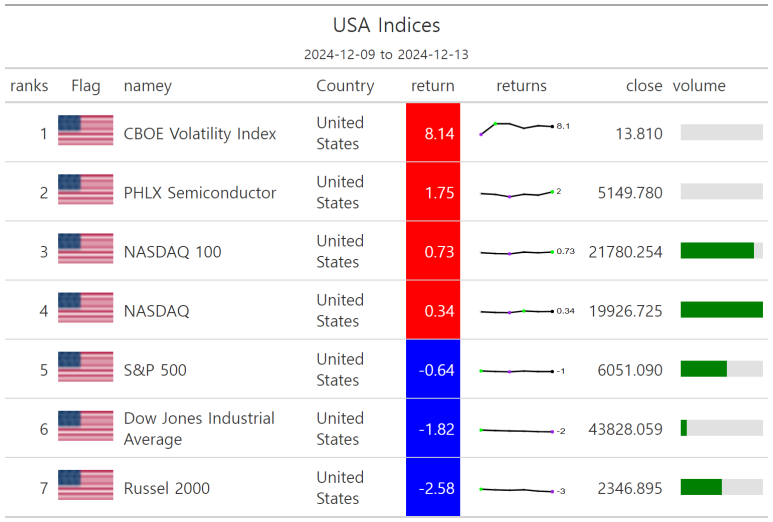Click the Country column header
The width and height of the screenshot is (773, 522).
345,86
